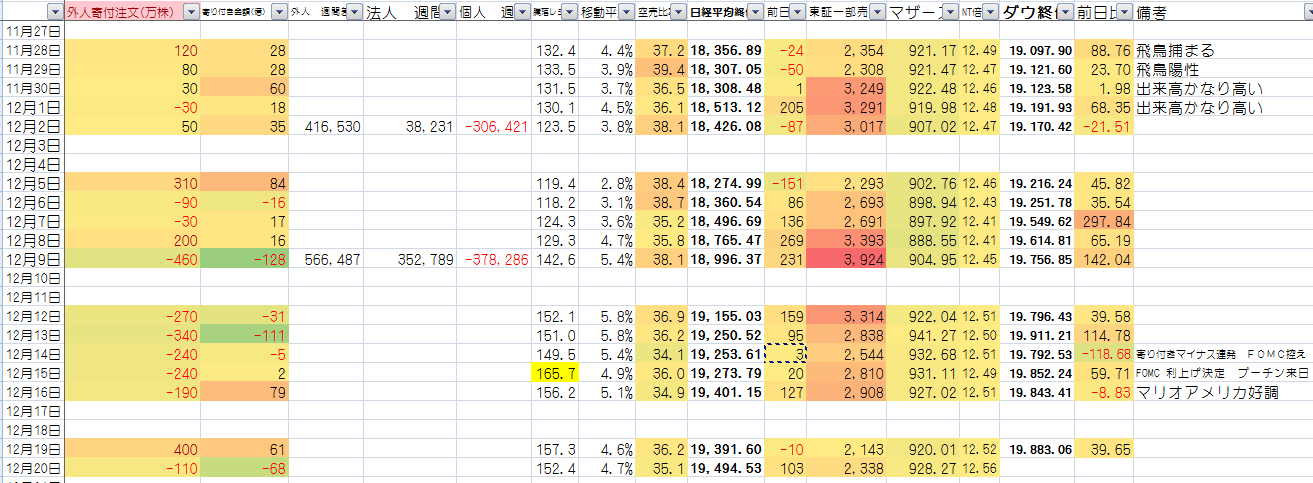
Task: Click the remark cell 飛鳥捕まる
Action: pos(1179,50)
